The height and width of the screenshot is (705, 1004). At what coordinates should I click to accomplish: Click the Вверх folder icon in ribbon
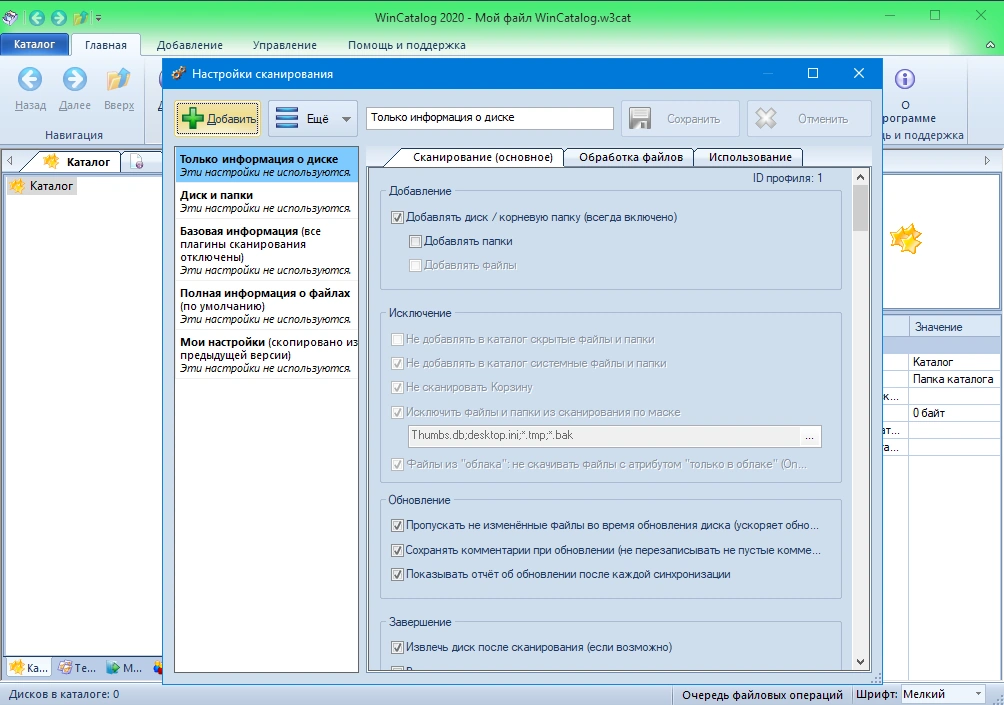tap(118, 79)
